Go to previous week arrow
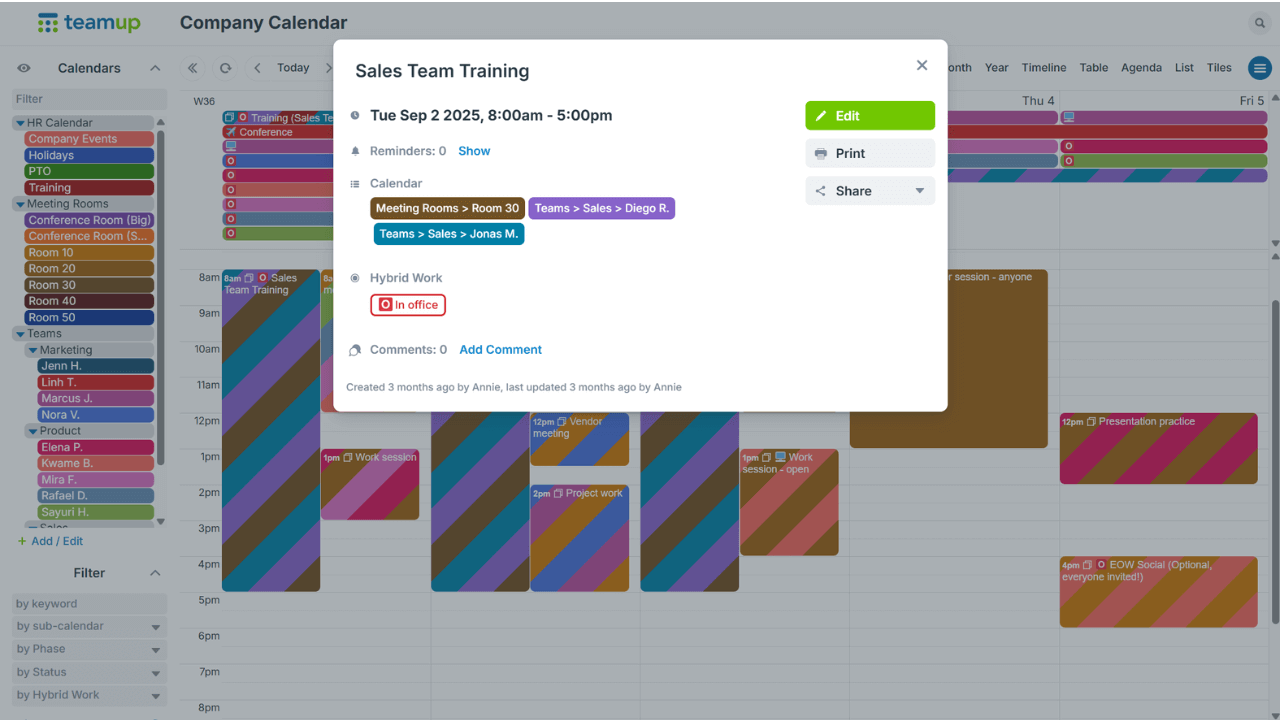Image resolution: width=1280 pixels, height=720 pixels. (x=257, y=68)
